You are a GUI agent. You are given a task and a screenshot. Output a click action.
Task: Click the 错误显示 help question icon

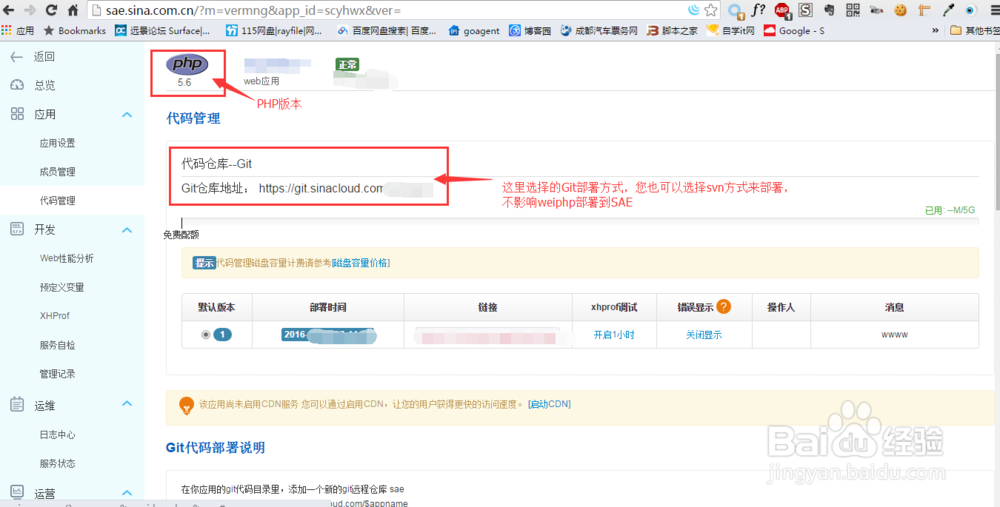[723, 307]
